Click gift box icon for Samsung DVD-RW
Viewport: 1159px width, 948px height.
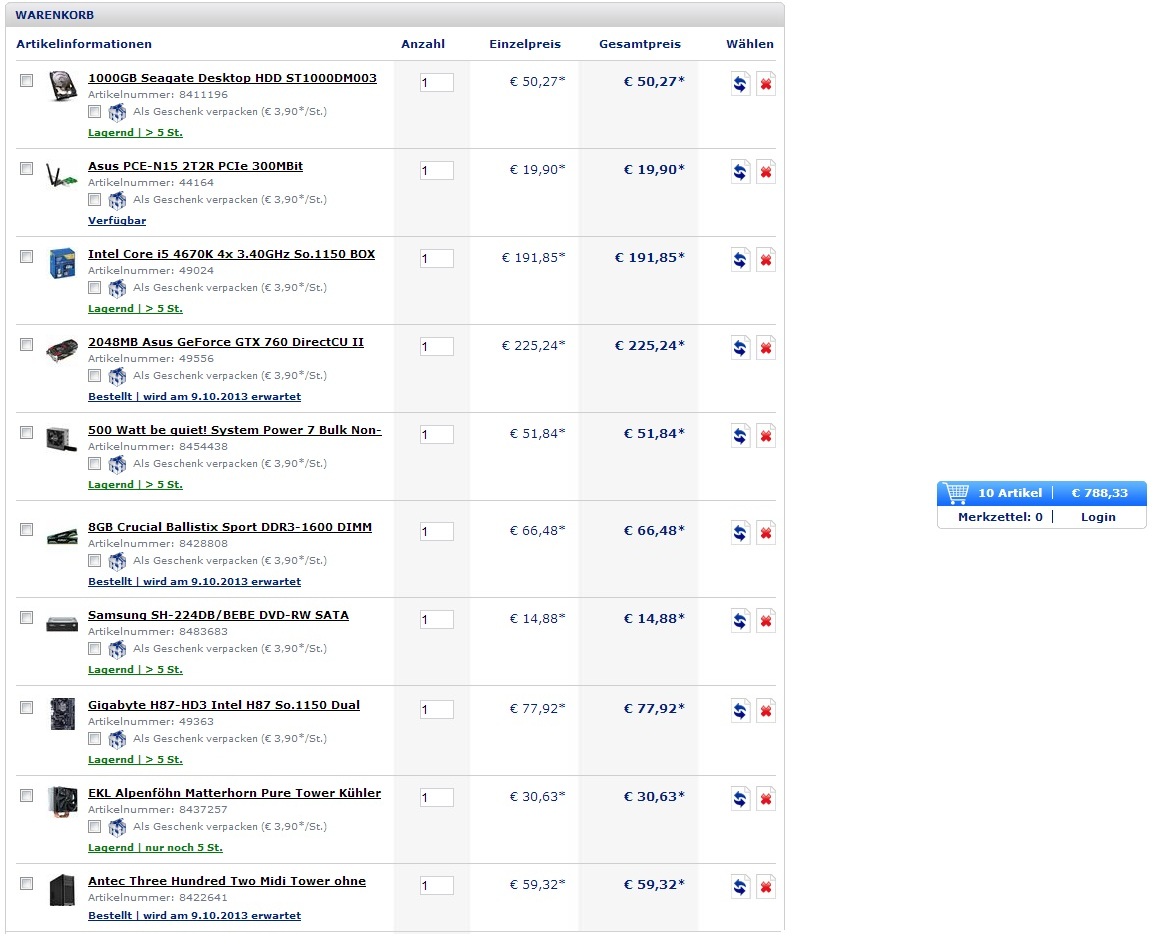click(x=117, y=649)
